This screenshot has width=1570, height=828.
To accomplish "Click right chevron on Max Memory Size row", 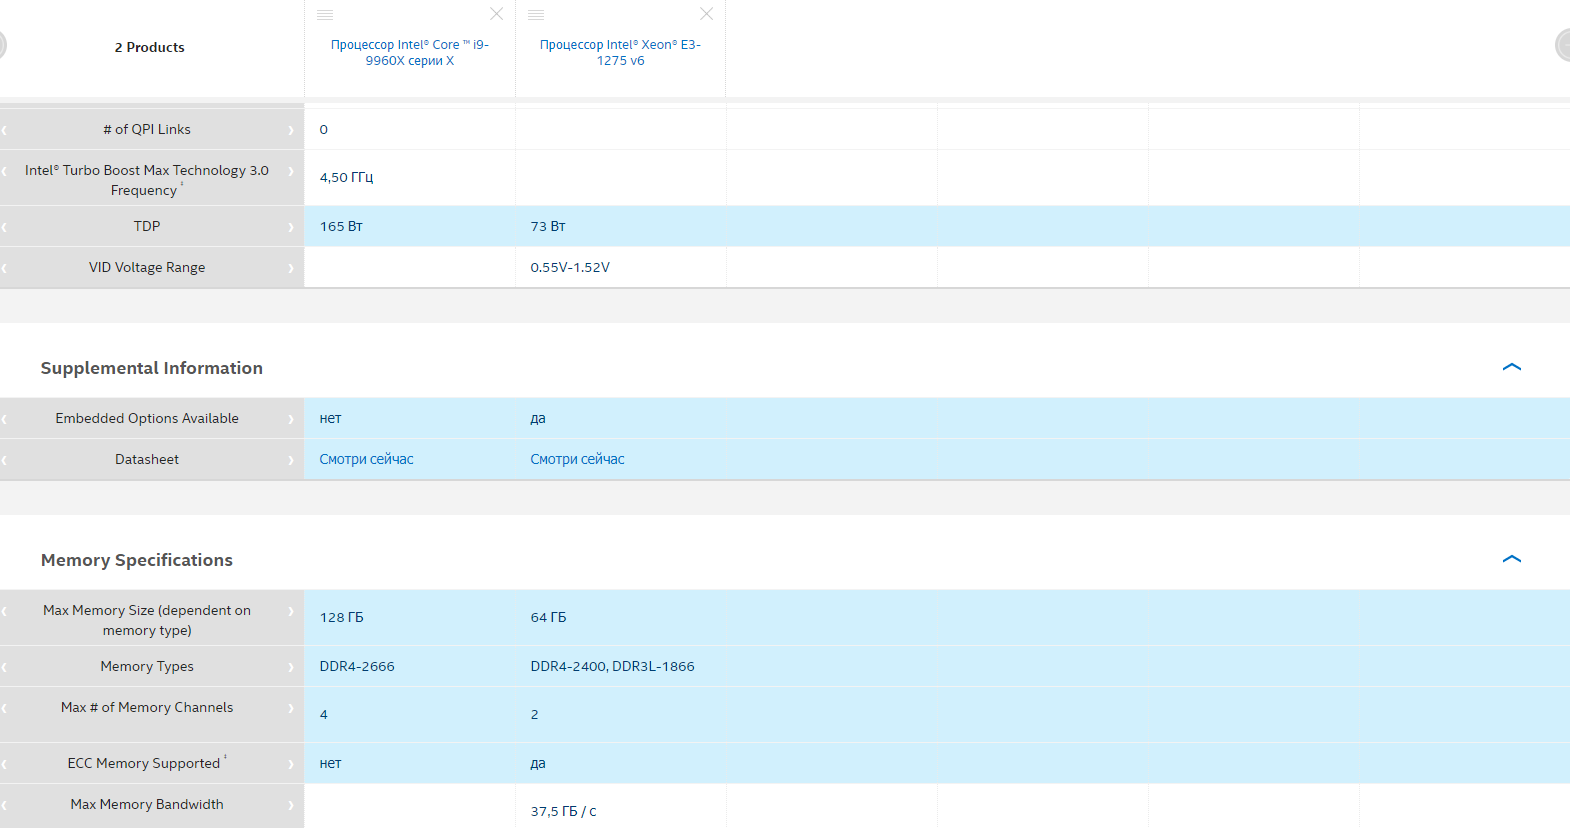I will (291, 611).
